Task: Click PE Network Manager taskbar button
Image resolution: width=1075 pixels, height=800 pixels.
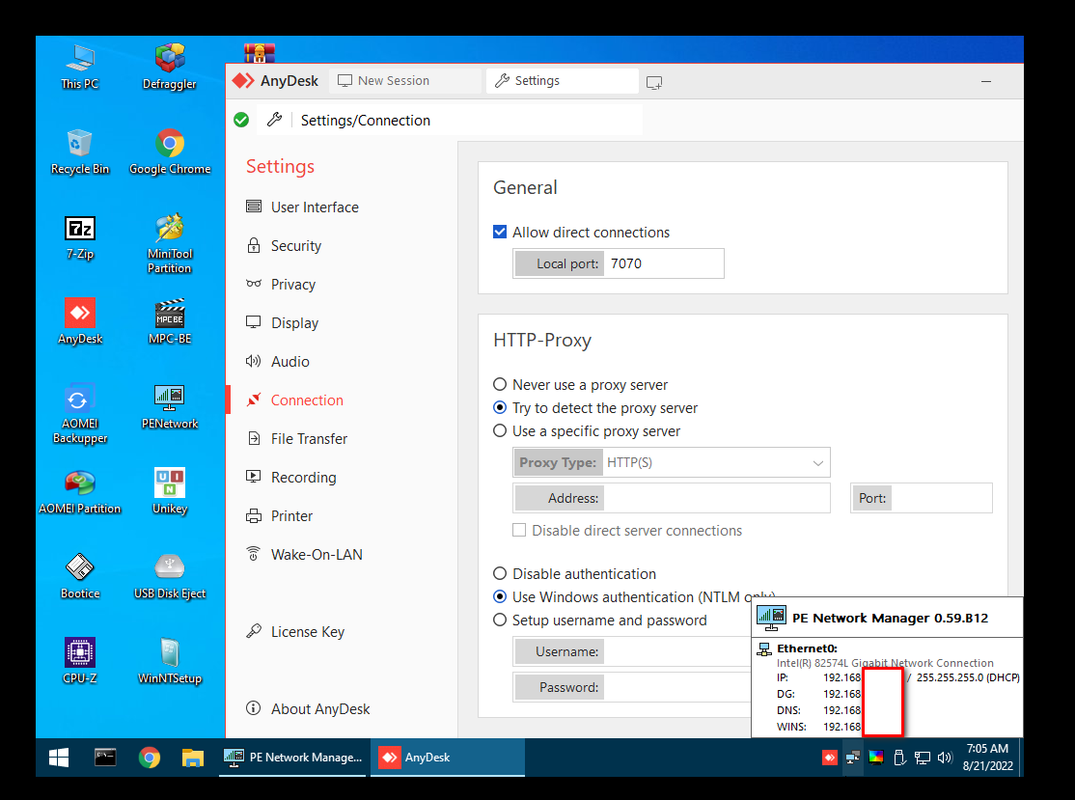Action: (x=294, y=757)
